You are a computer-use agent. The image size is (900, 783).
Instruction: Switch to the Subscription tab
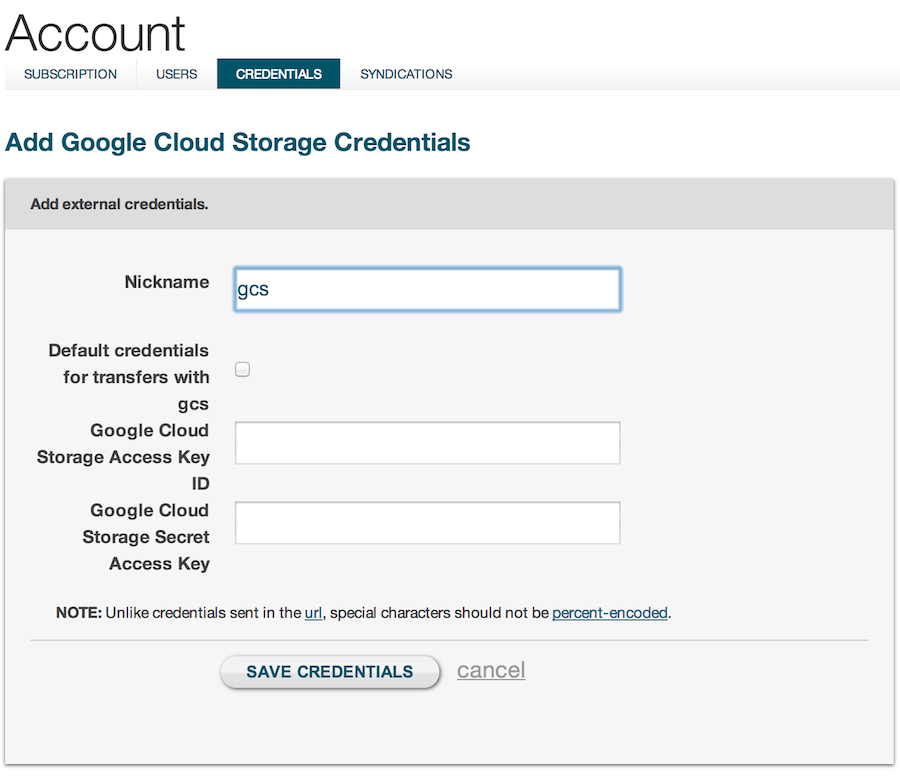(69, 73)
